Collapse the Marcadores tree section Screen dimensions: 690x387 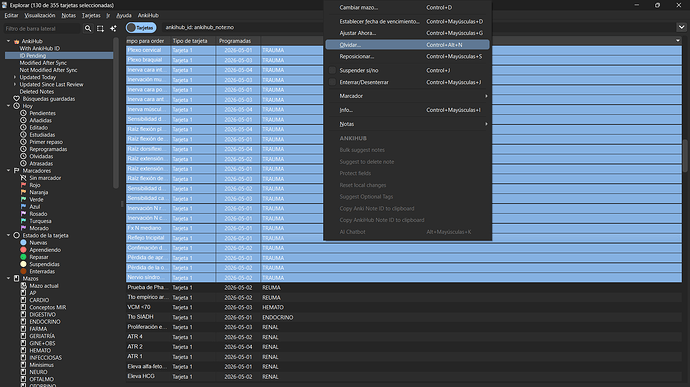pos(8,170)
